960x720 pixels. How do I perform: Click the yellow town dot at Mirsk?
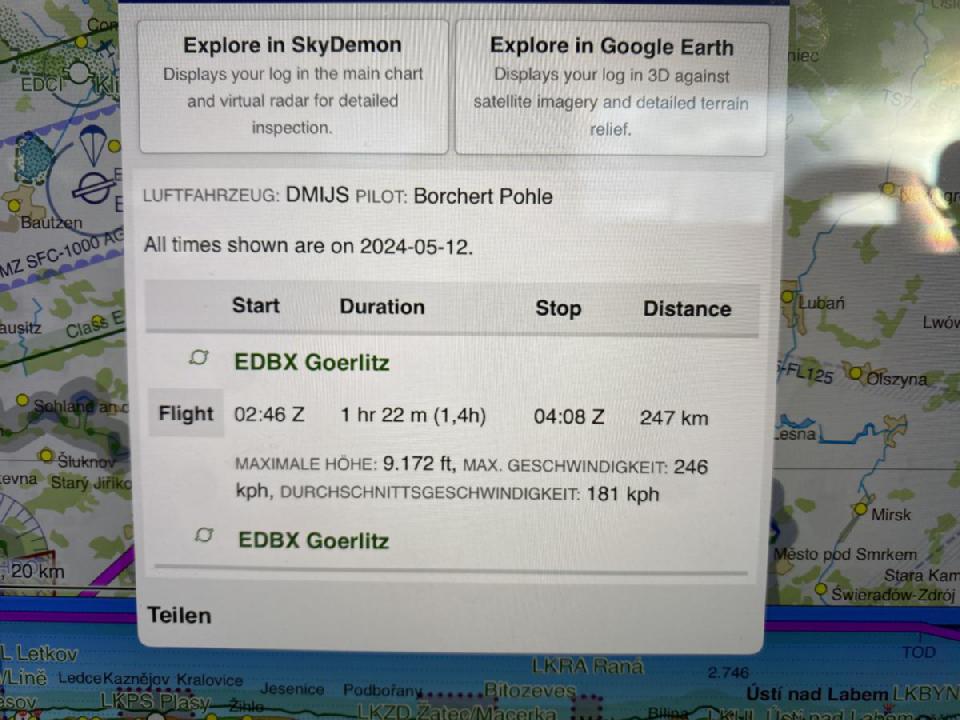pos(861,509)
